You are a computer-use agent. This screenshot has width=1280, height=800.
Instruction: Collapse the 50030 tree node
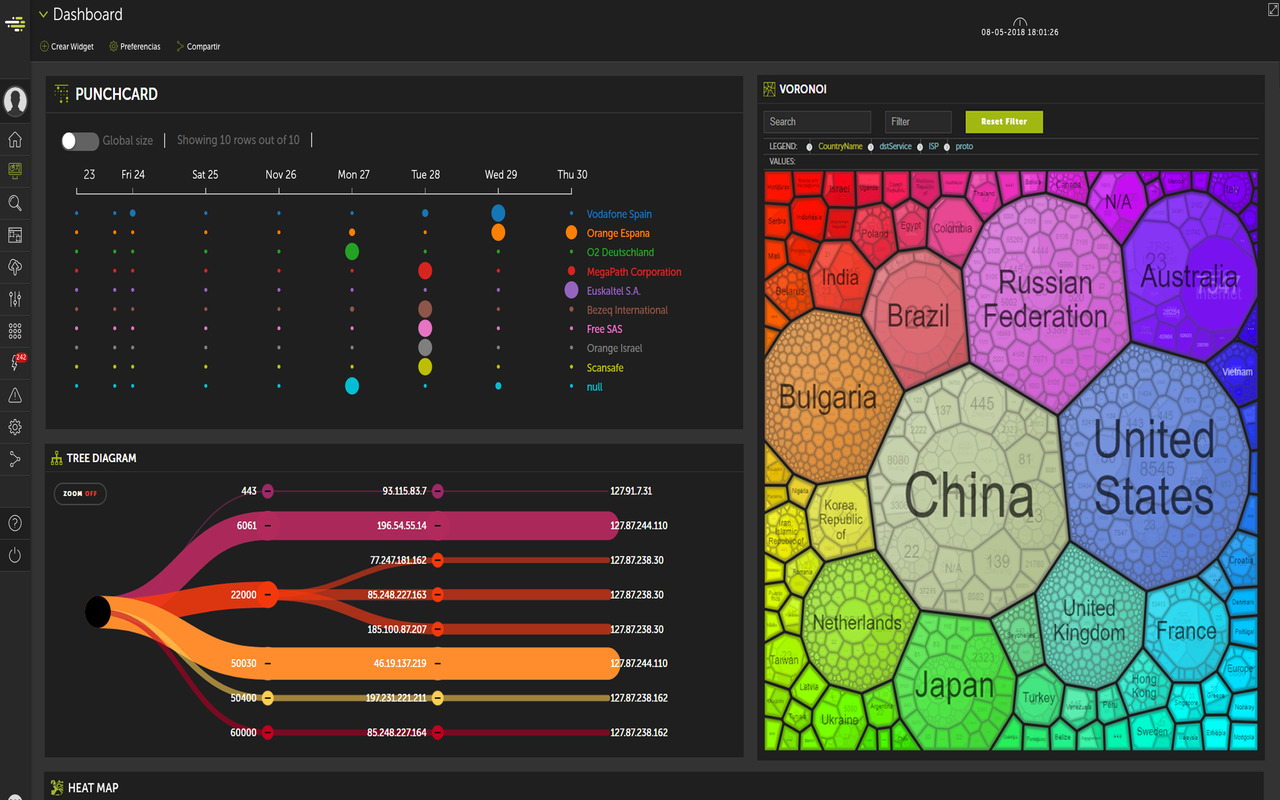267,664
